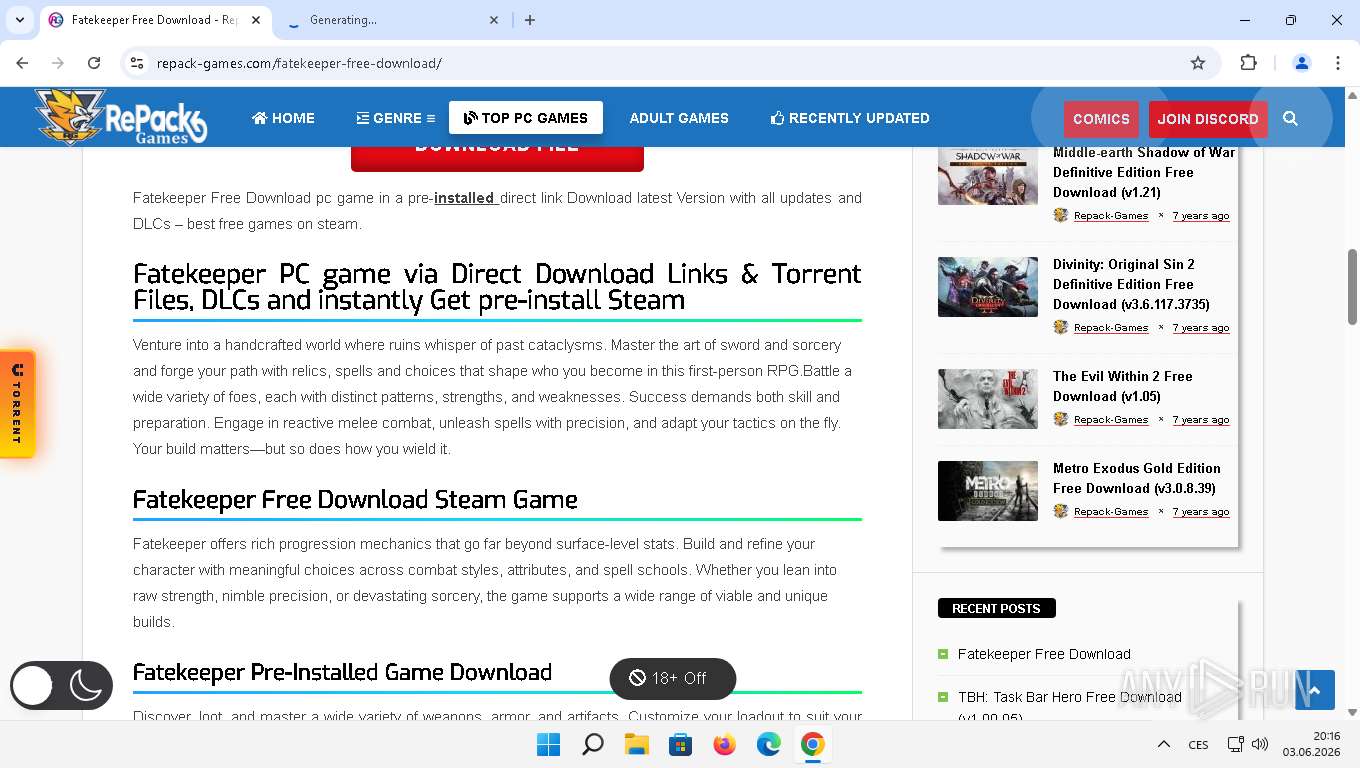Open Metro Exodus Gold Edition title link
The width and height of the screenshot is (1360, 768).
point(1137,478)
